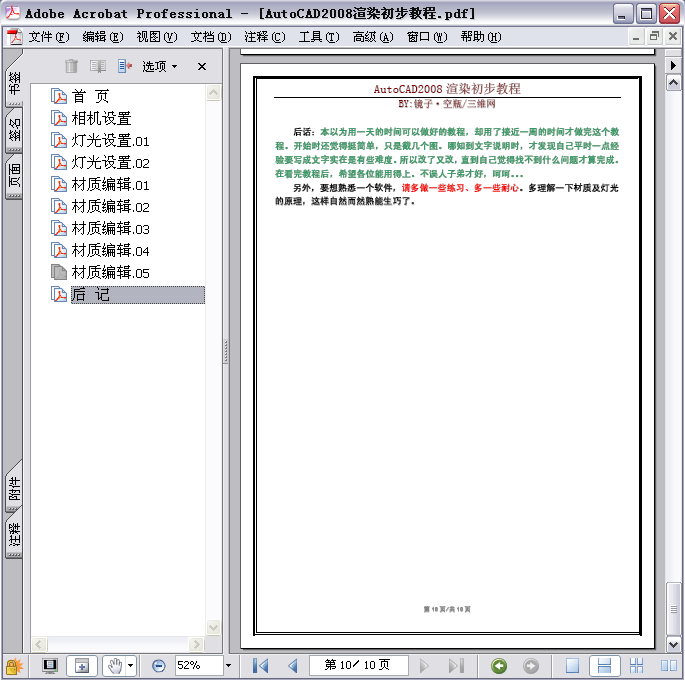Click the document scroll down arrow

(x=674, y=644)
